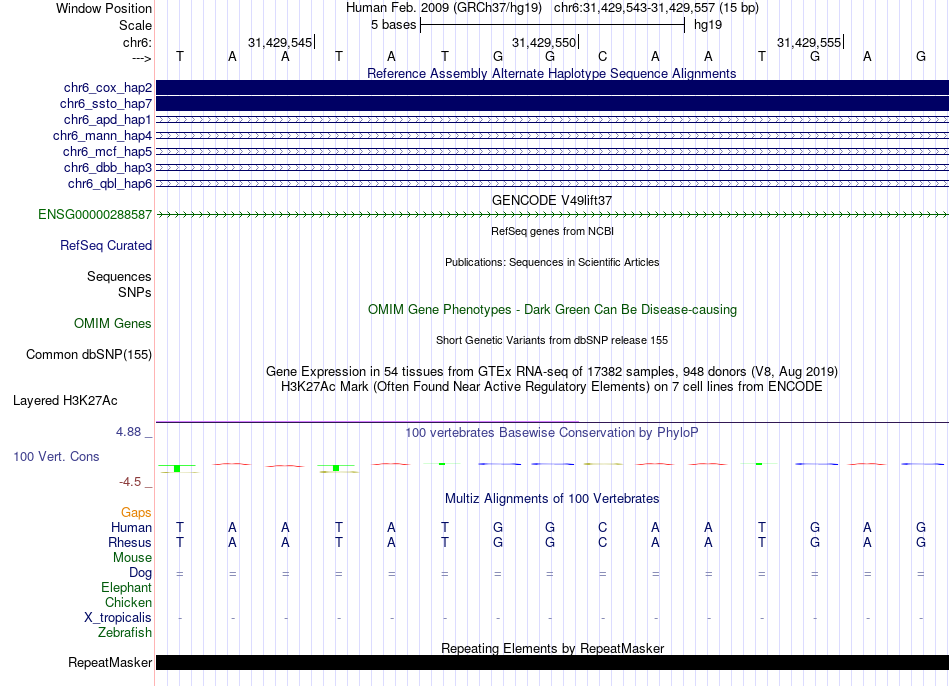This screenshot has width=950, height=686.
Task: Click the ---> sequence direction arrow
Action: coord(142,58)
